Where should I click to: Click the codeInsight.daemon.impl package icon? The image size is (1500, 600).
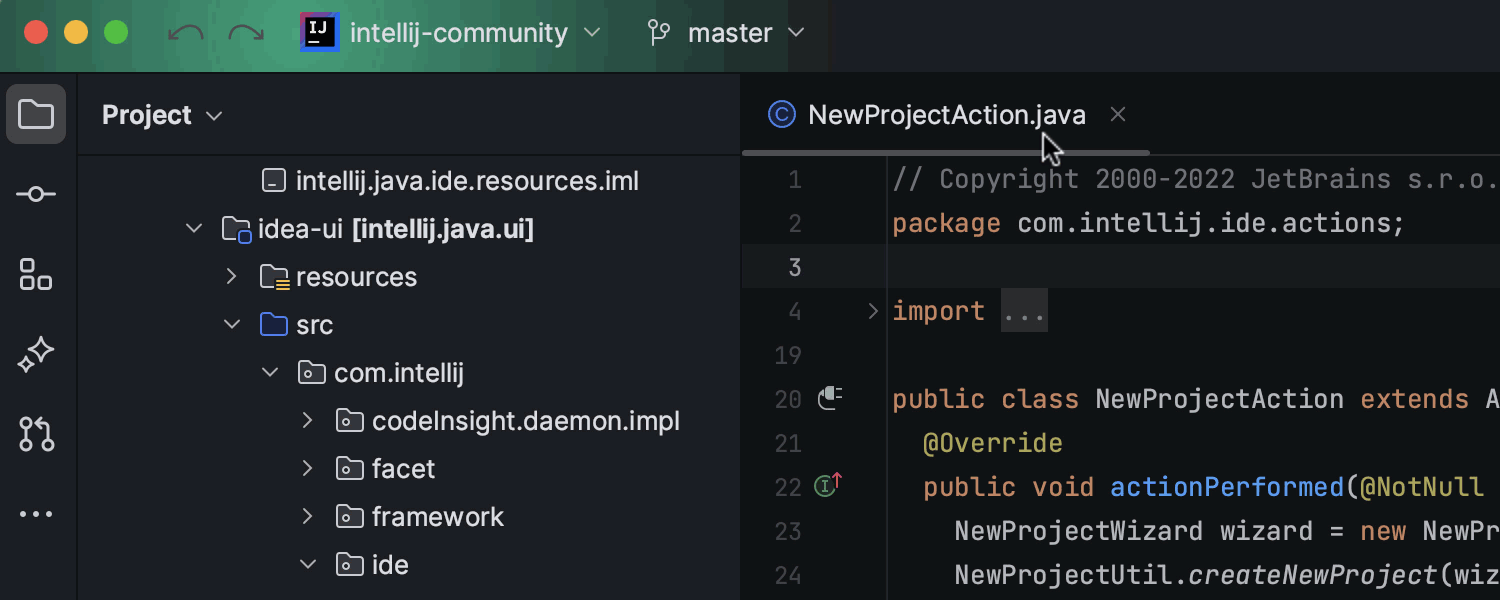click(350, 421)
